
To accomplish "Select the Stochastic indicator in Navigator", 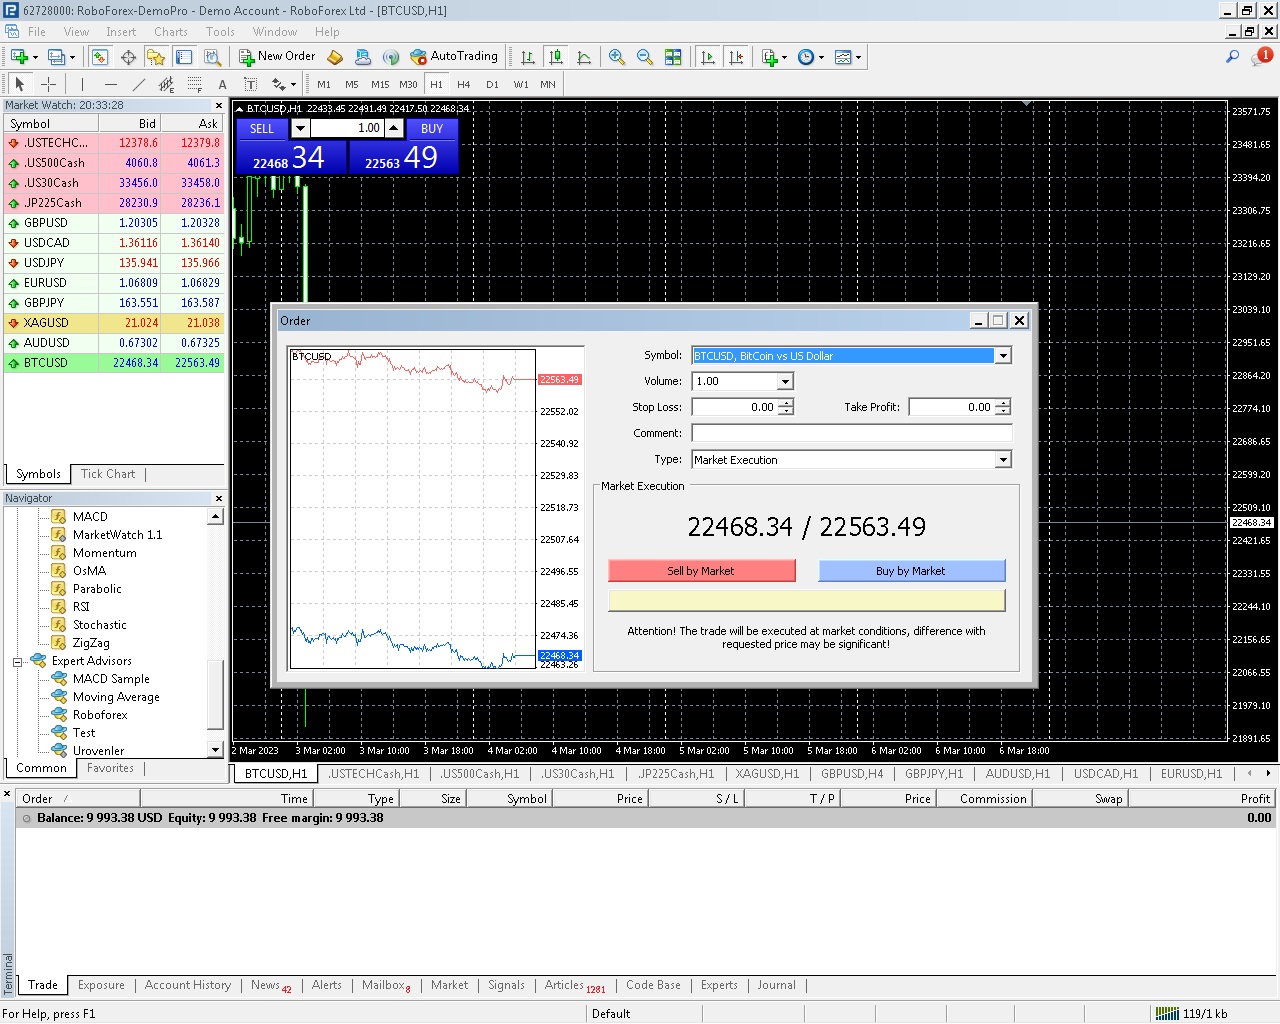I will 100,625.
